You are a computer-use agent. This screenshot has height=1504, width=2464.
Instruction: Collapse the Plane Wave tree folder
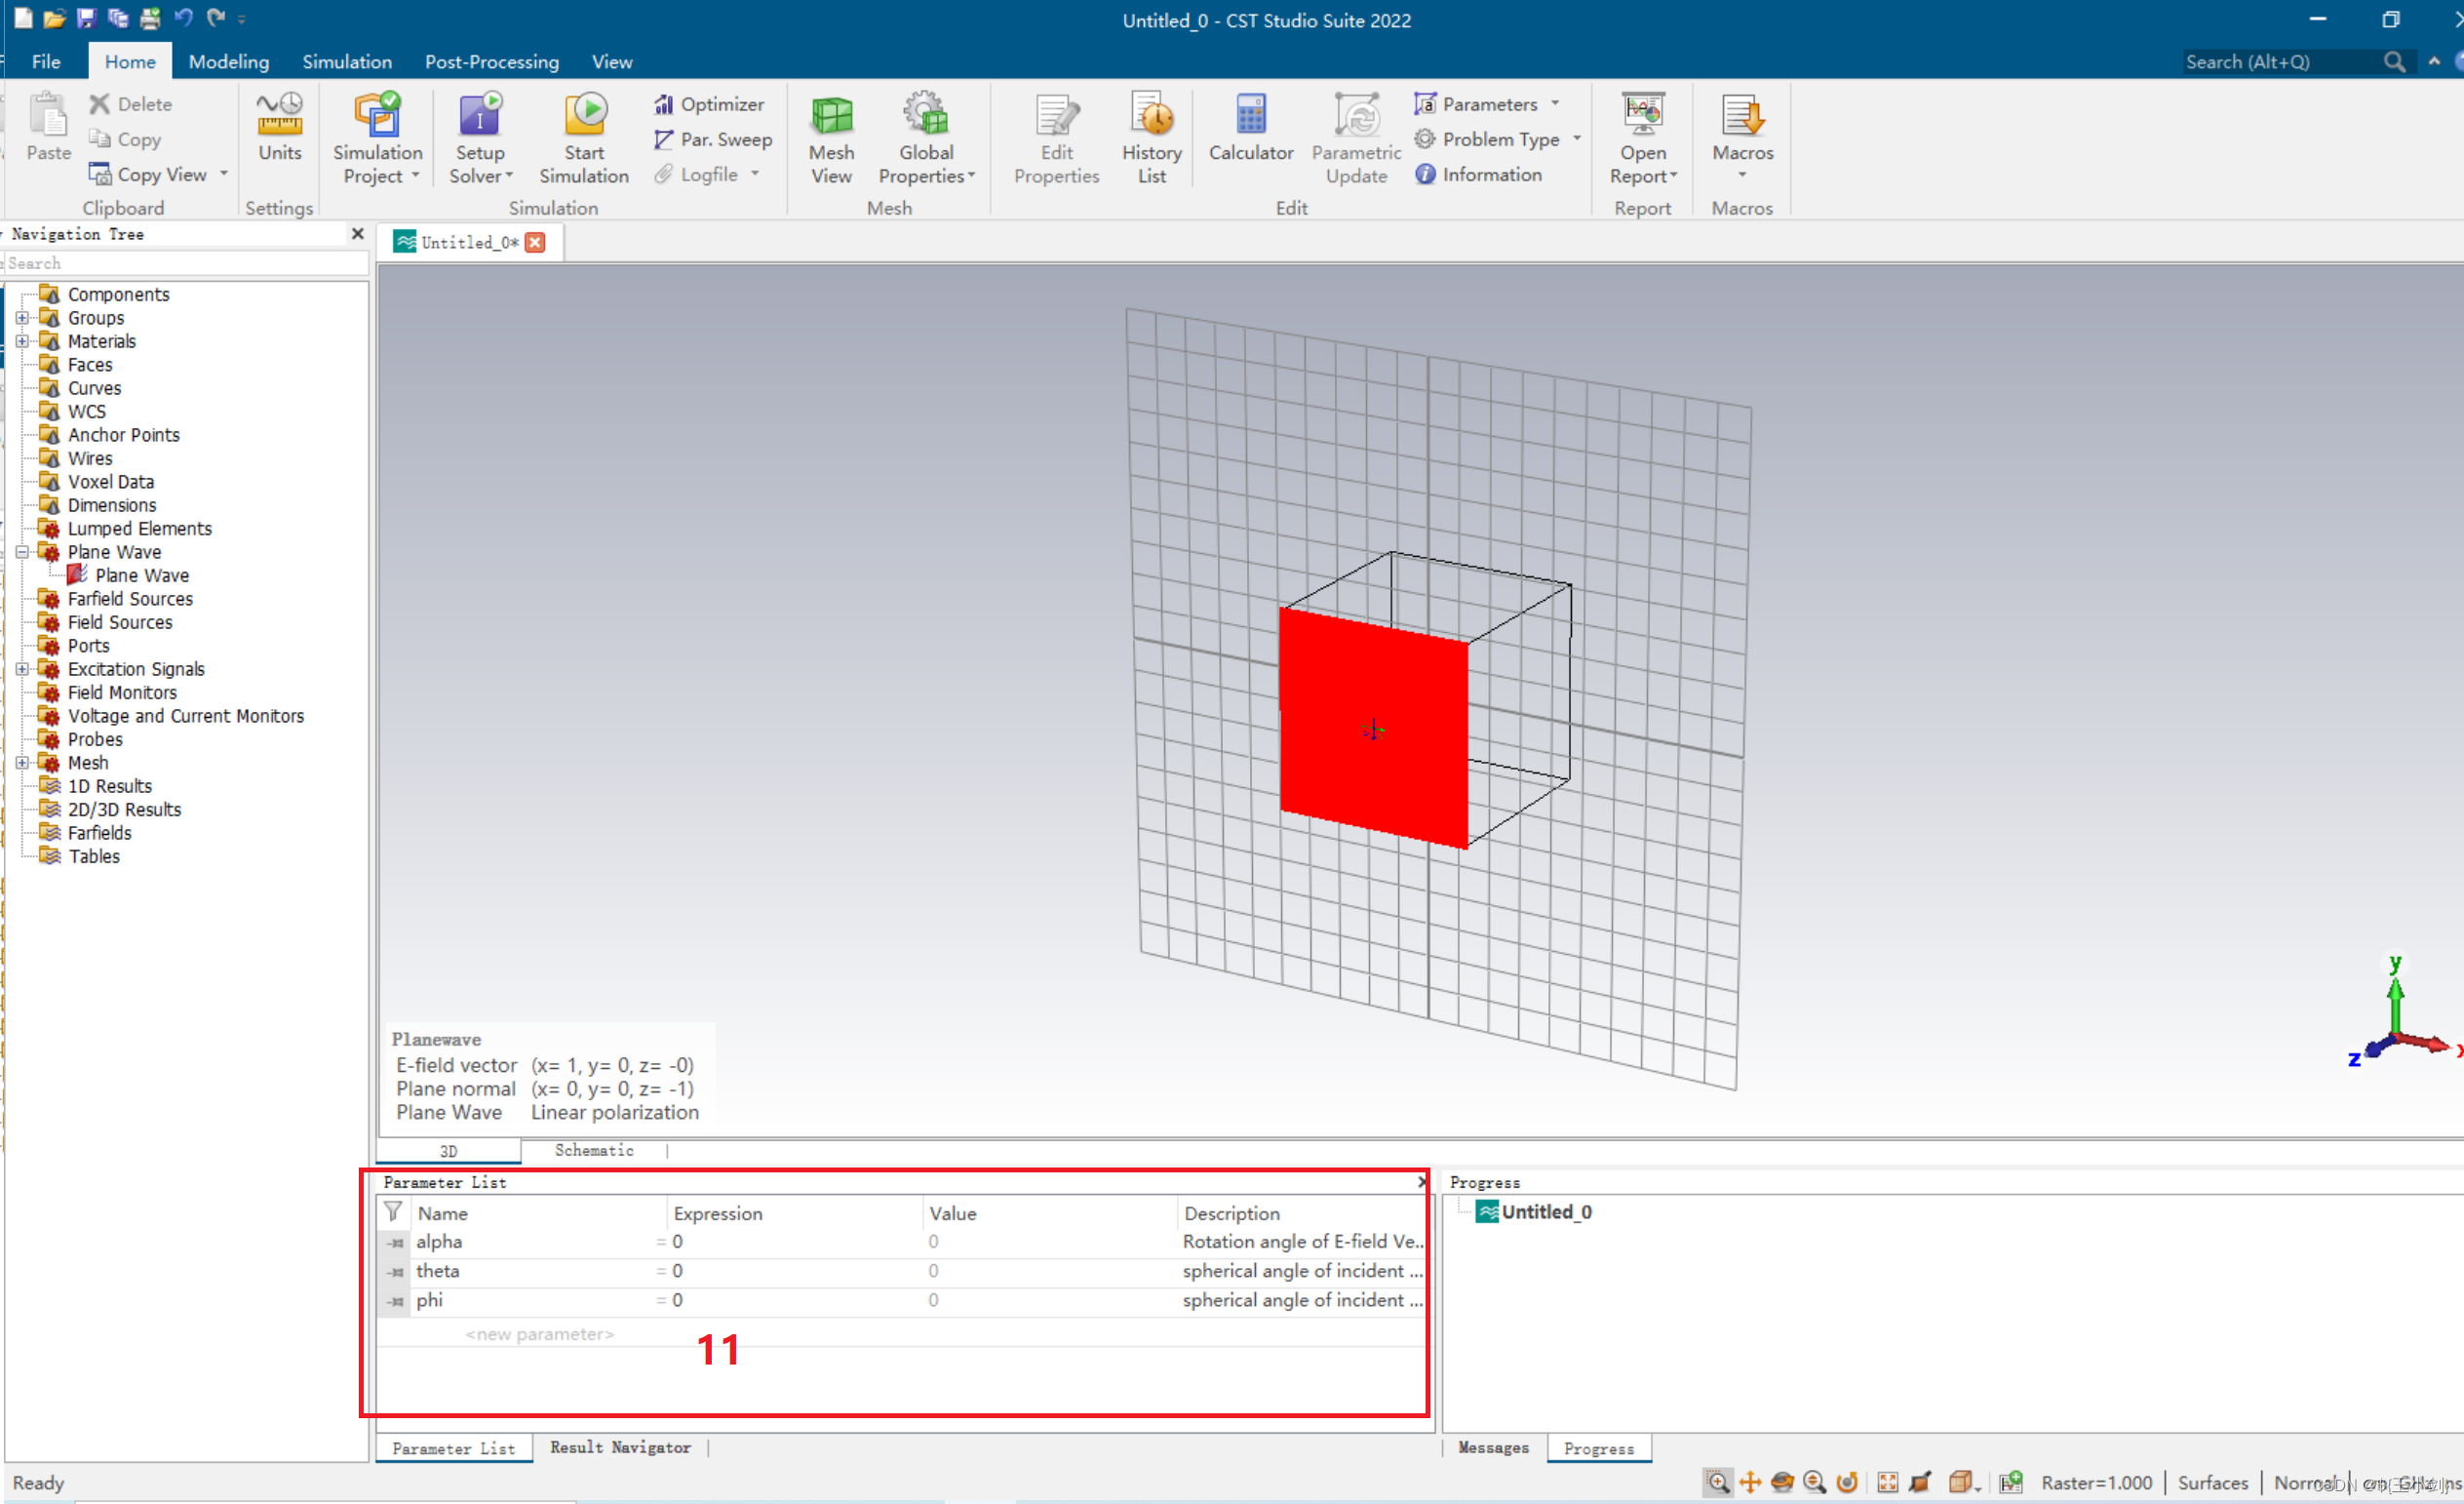[22, 552]
